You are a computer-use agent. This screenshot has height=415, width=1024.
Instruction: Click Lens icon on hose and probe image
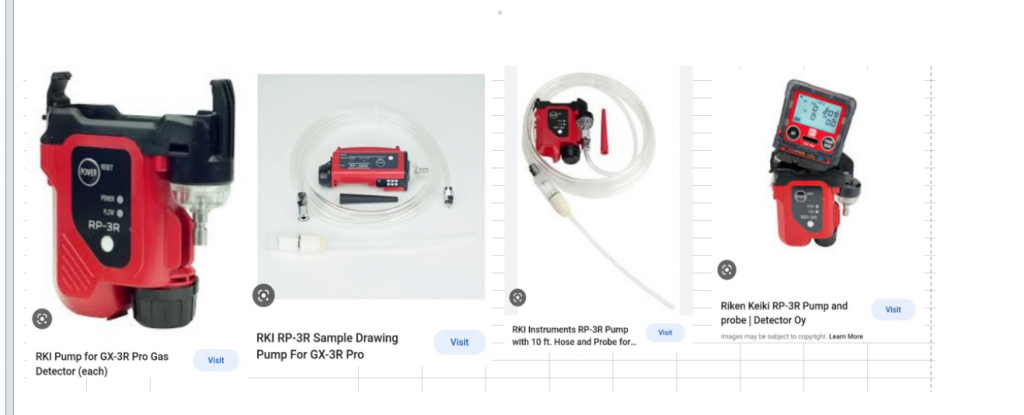pyautogui.click(x=517, y=297)
